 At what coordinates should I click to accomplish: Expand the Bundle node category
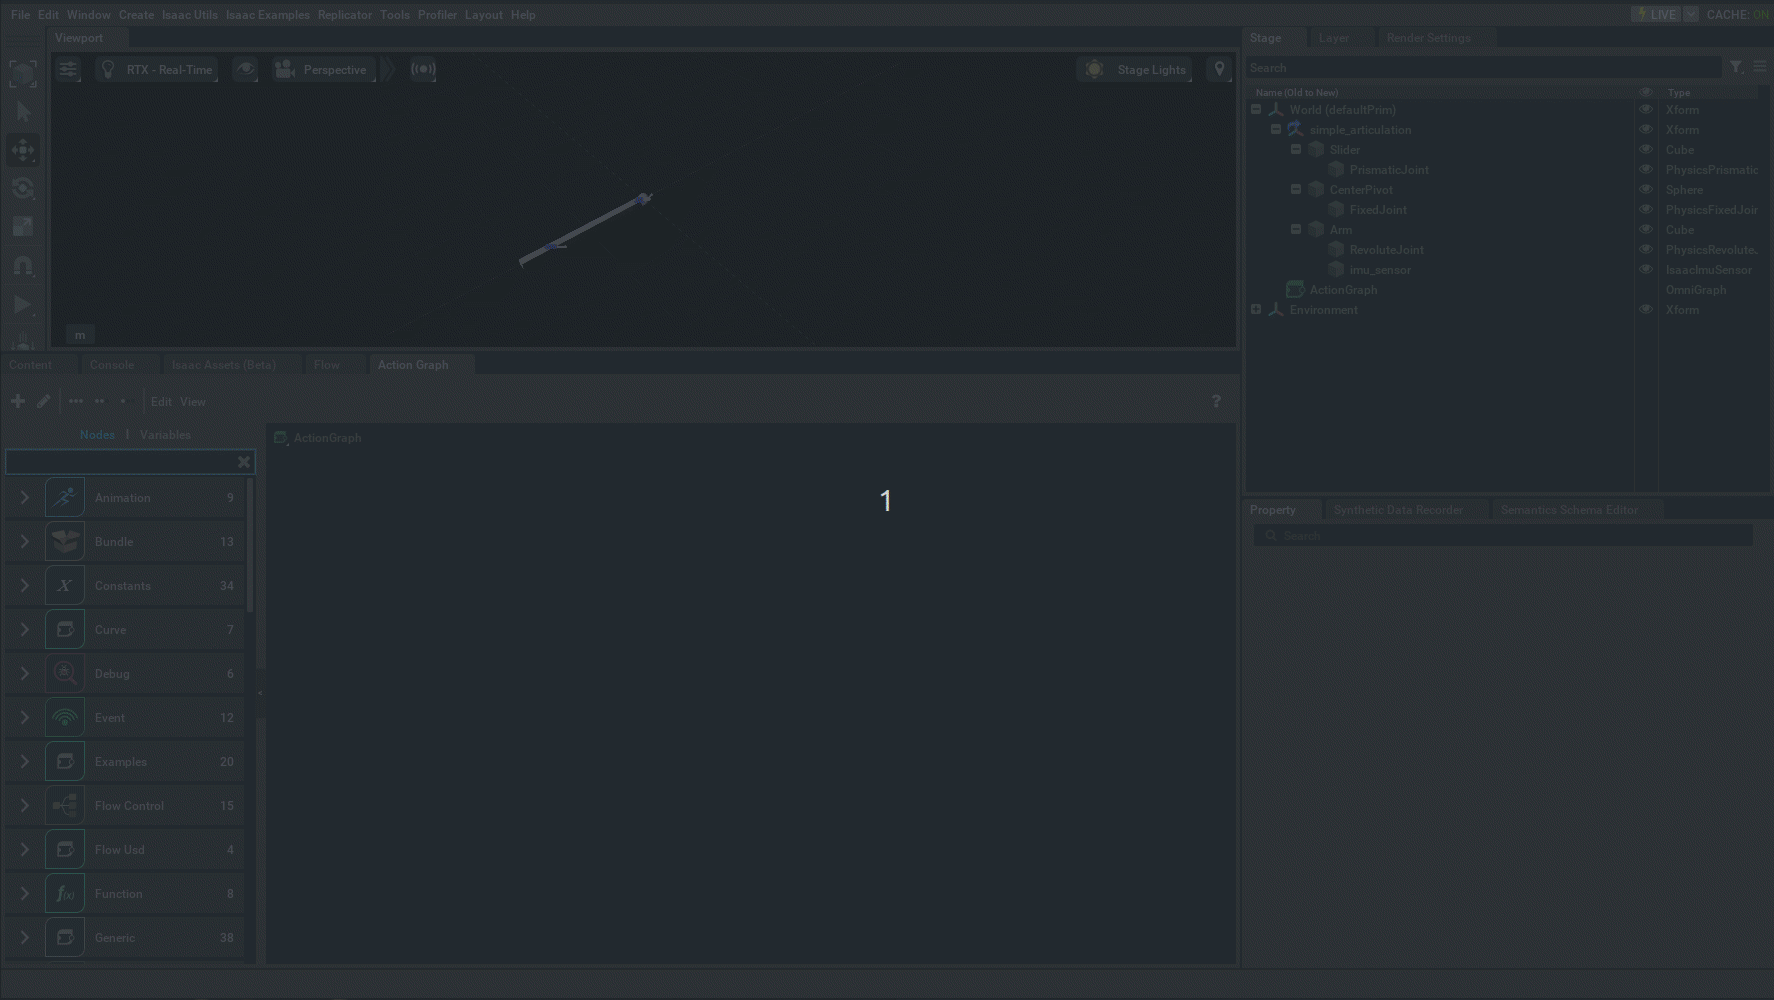click(25, 541)
